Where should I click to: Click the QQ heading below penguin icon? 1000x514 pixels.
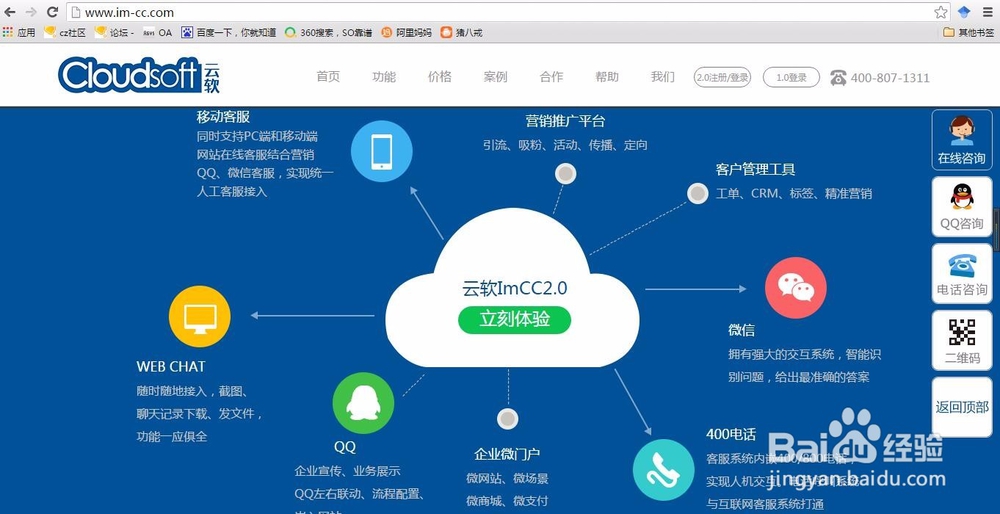345,447
